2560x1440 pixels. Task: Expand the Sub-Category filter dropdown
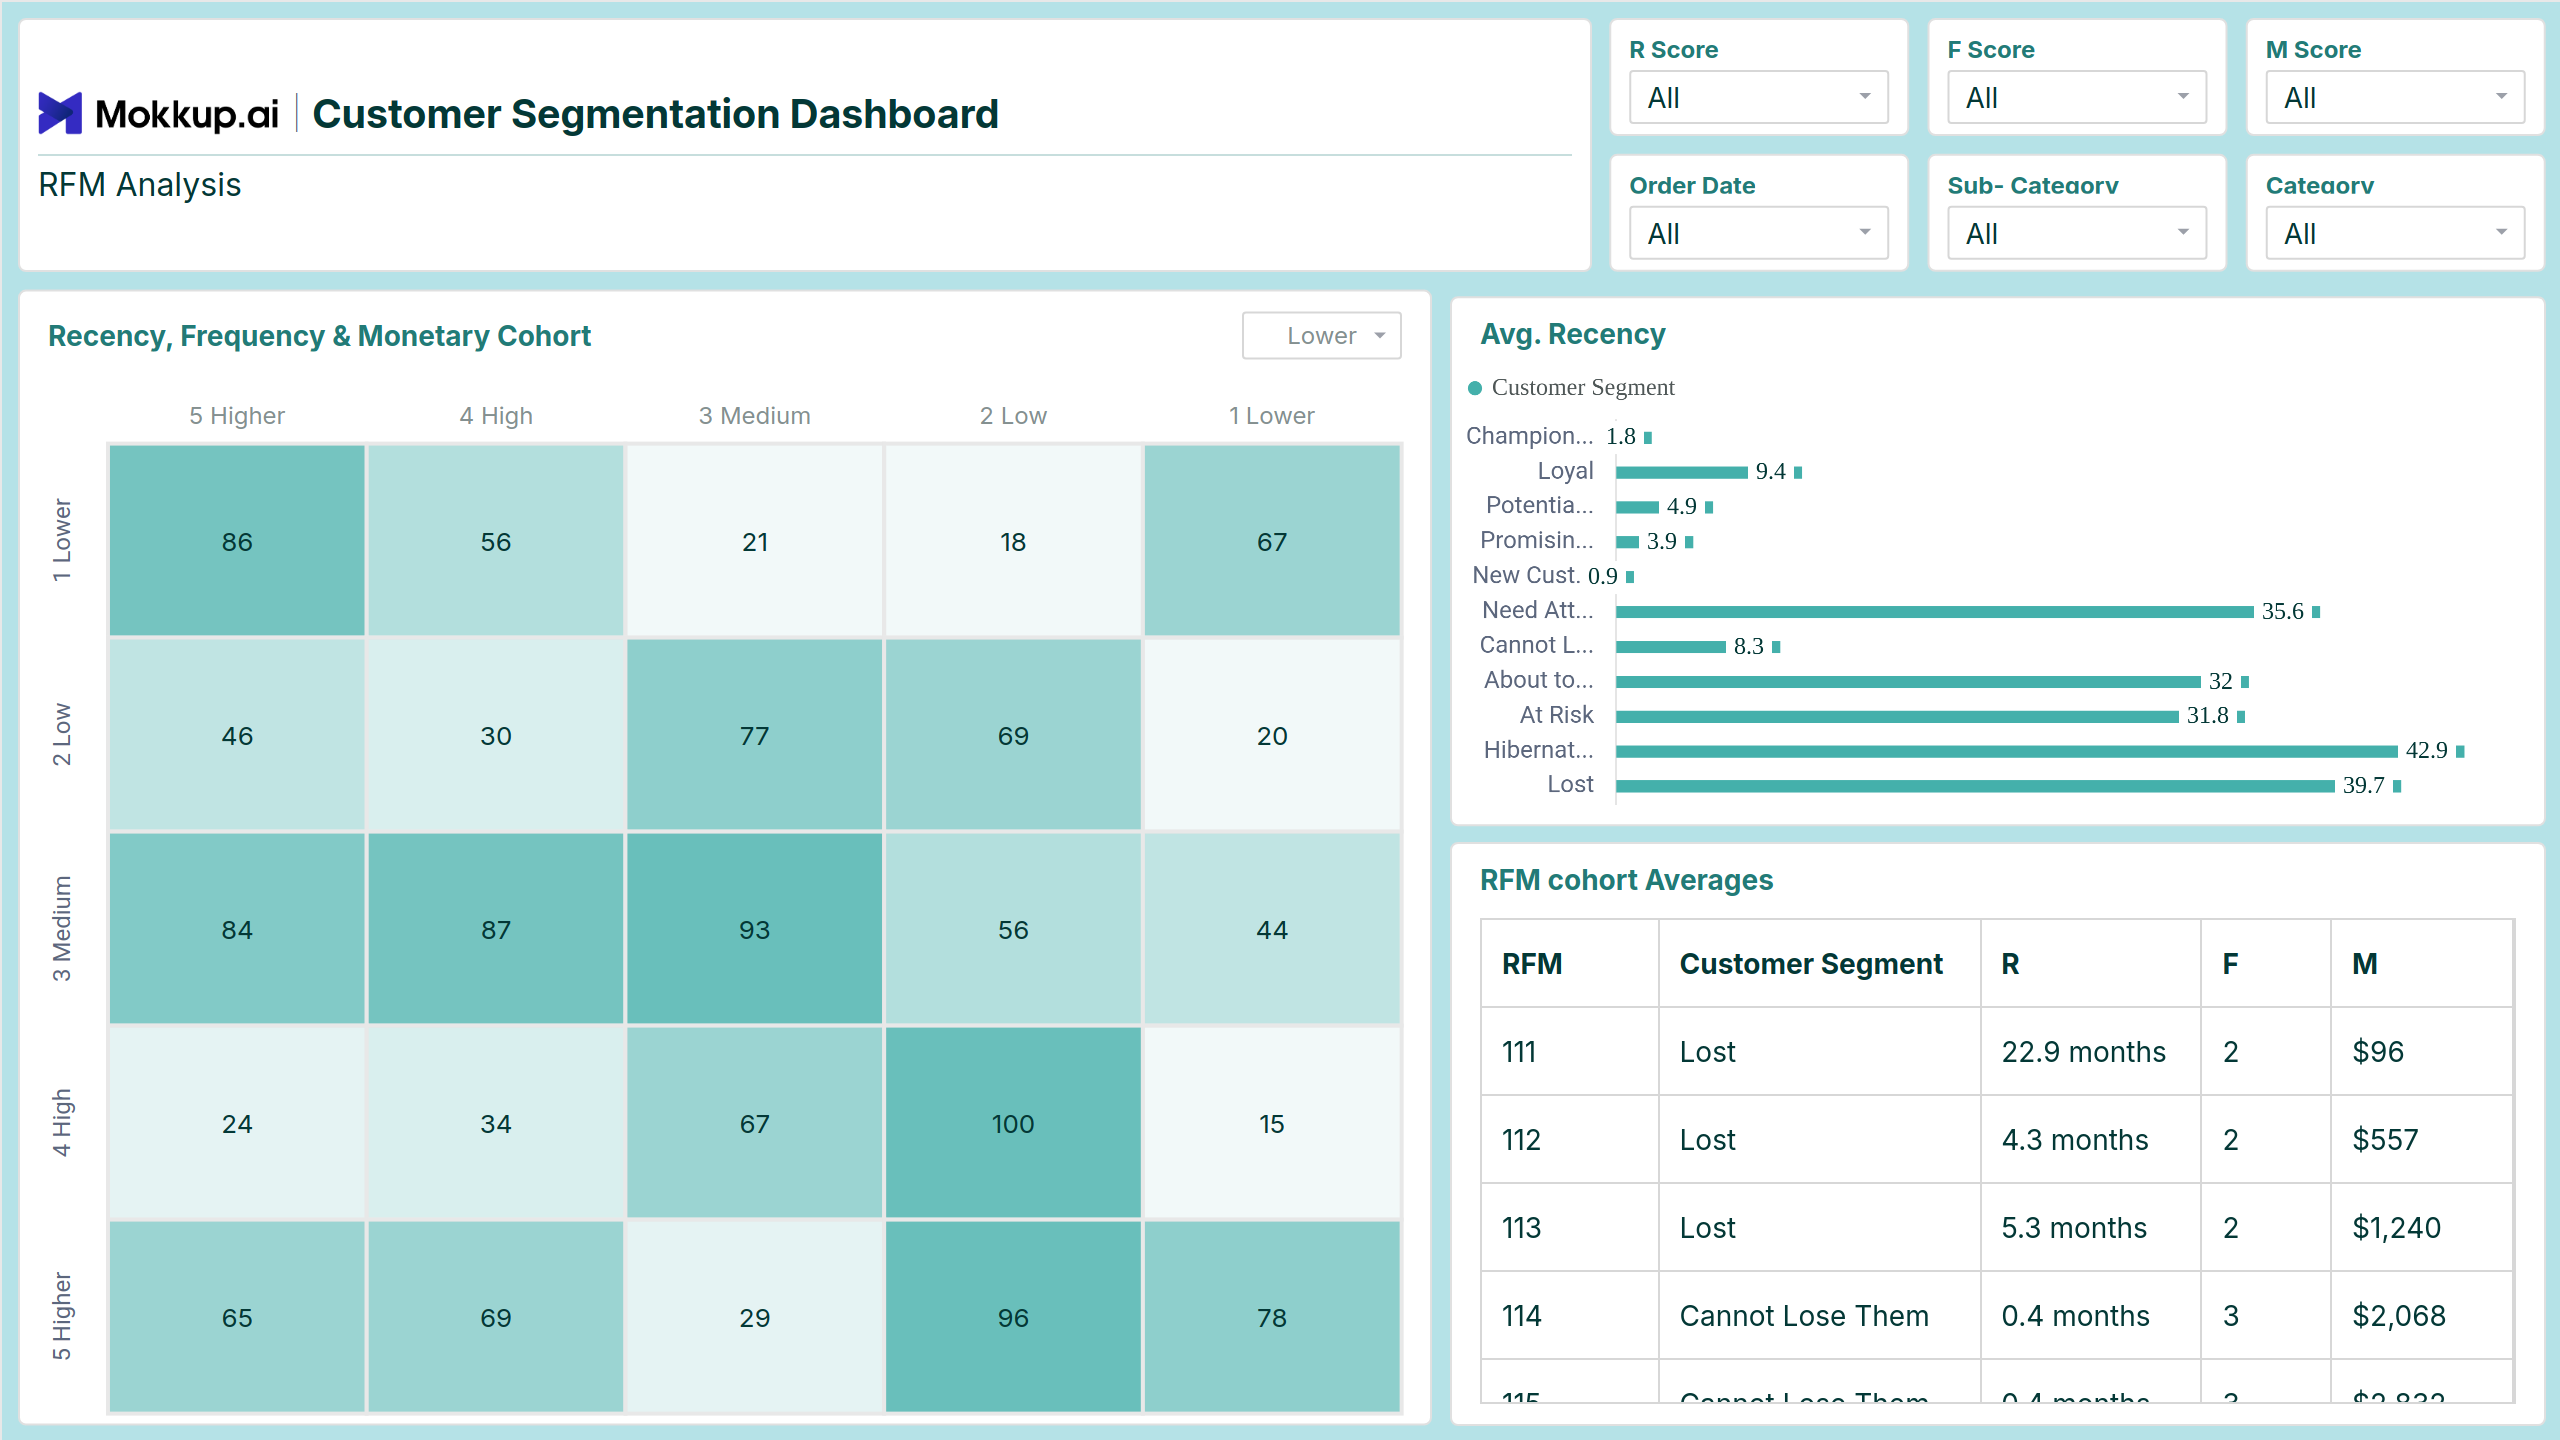click(x=2076, y=233)
